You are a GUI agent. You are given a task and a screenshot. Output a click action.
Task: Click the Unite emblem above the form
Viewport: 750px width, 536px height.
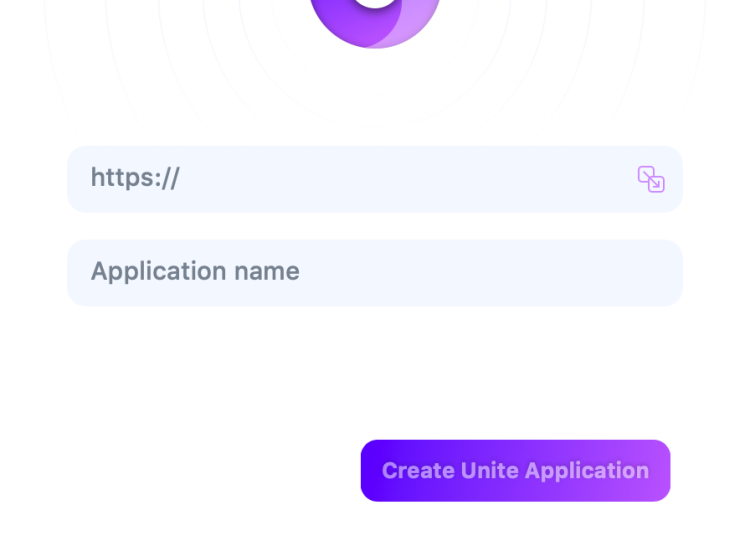click(375, 20)
